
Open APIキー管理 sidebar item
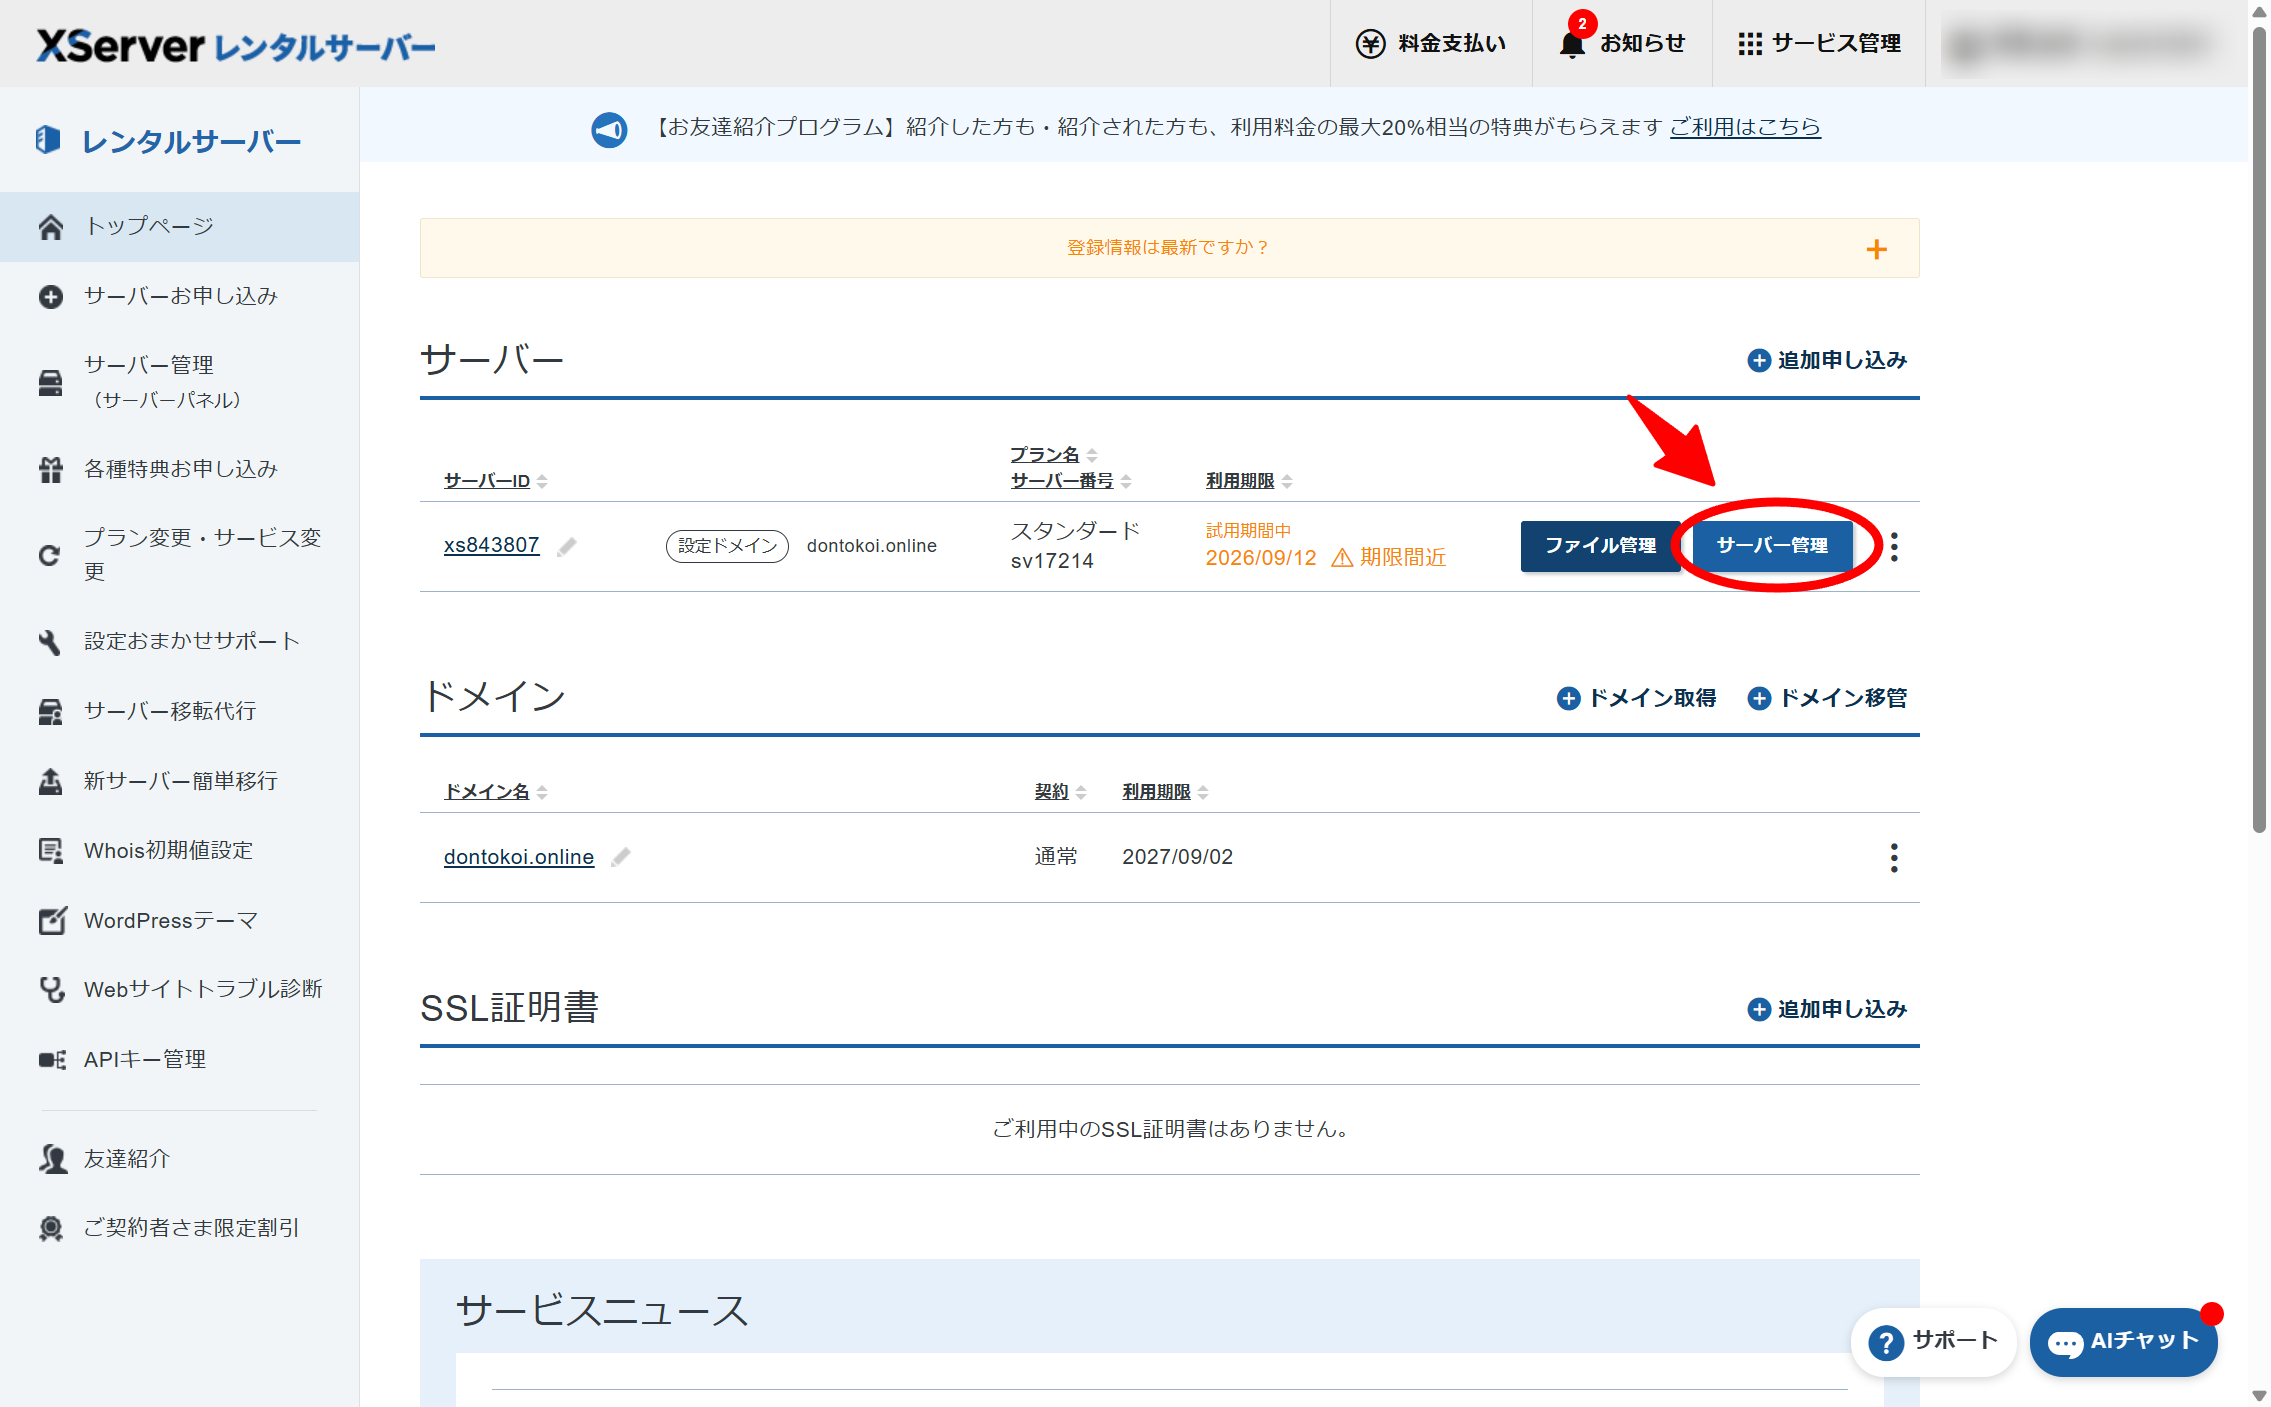(180, 1060)
